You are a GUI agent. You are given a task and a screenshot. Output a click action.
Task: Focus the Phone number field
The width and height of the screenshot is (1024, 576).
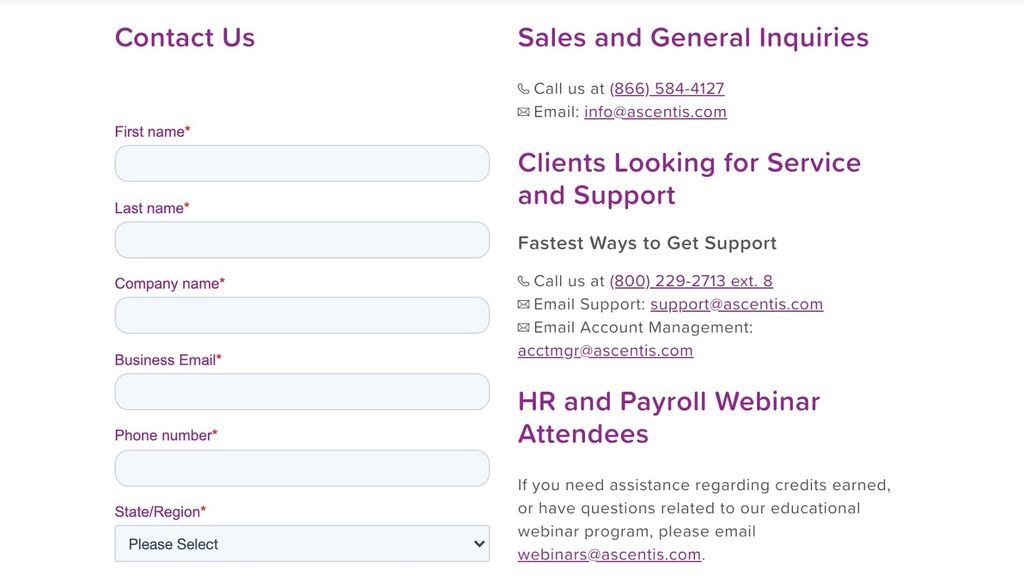302,467
